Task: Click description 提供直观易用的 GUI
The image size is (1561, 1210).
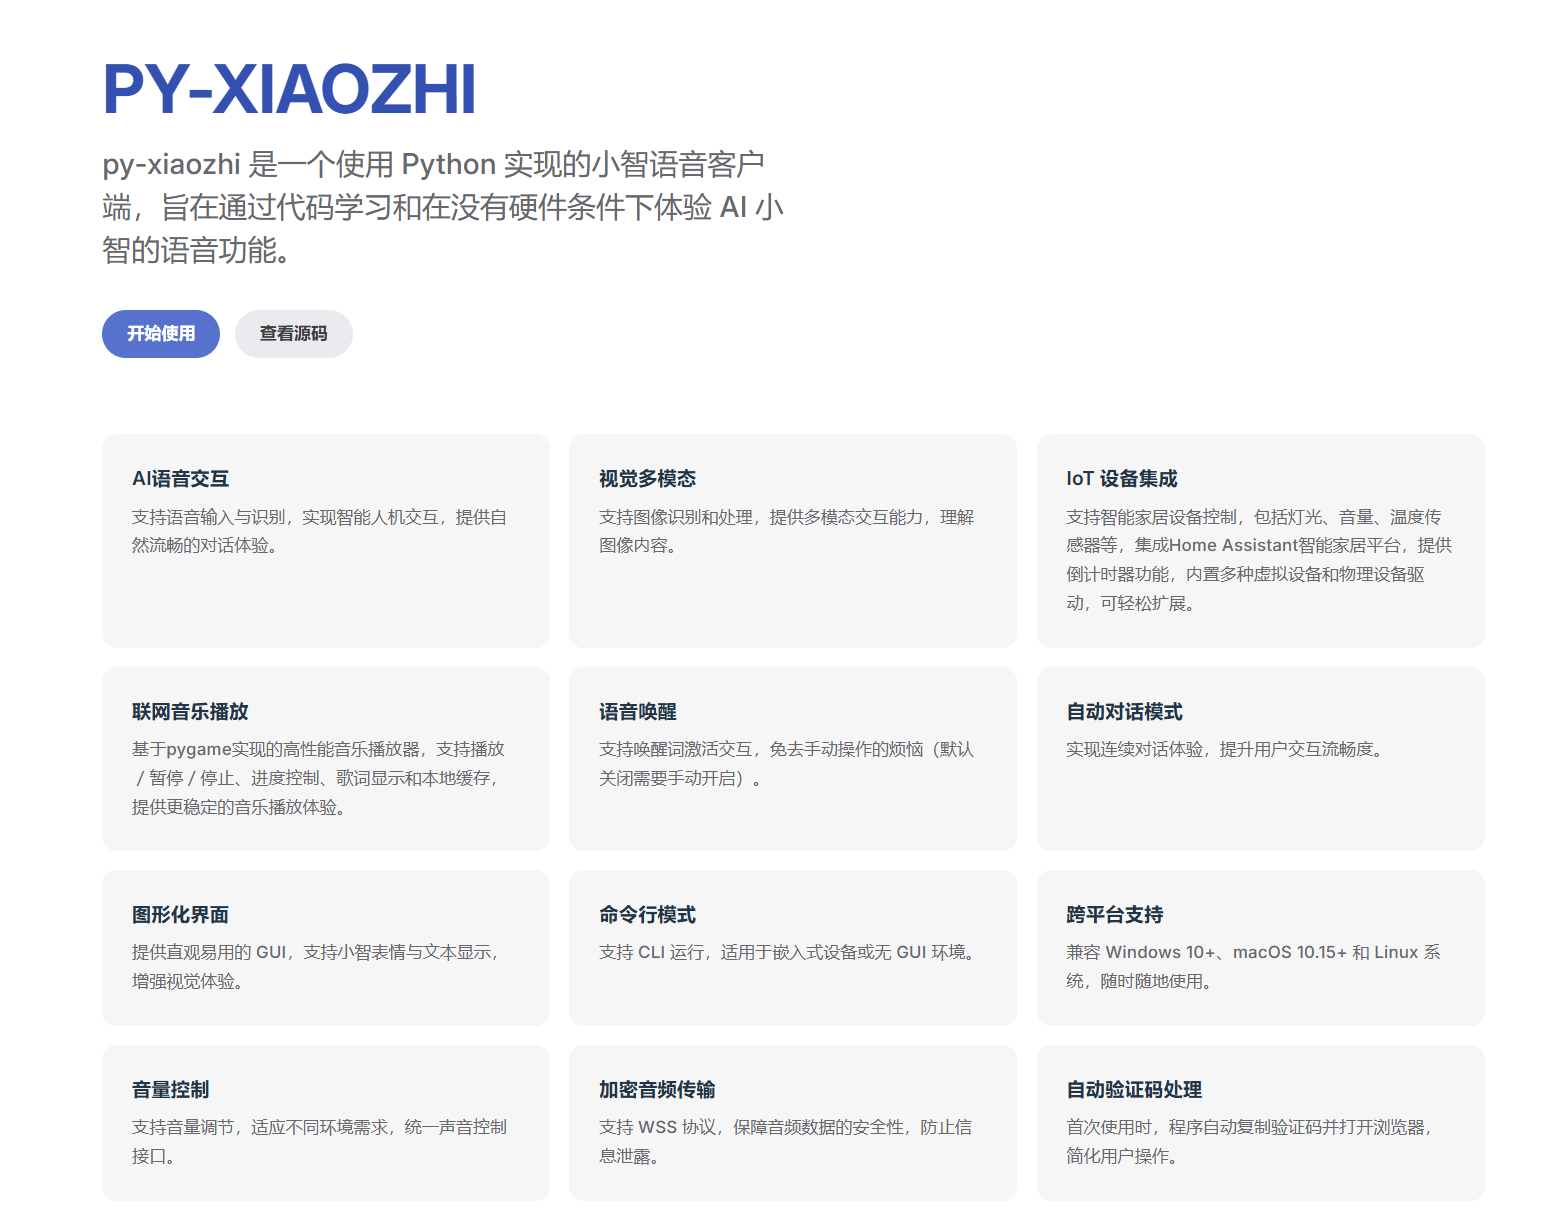Action: point(317,967)
